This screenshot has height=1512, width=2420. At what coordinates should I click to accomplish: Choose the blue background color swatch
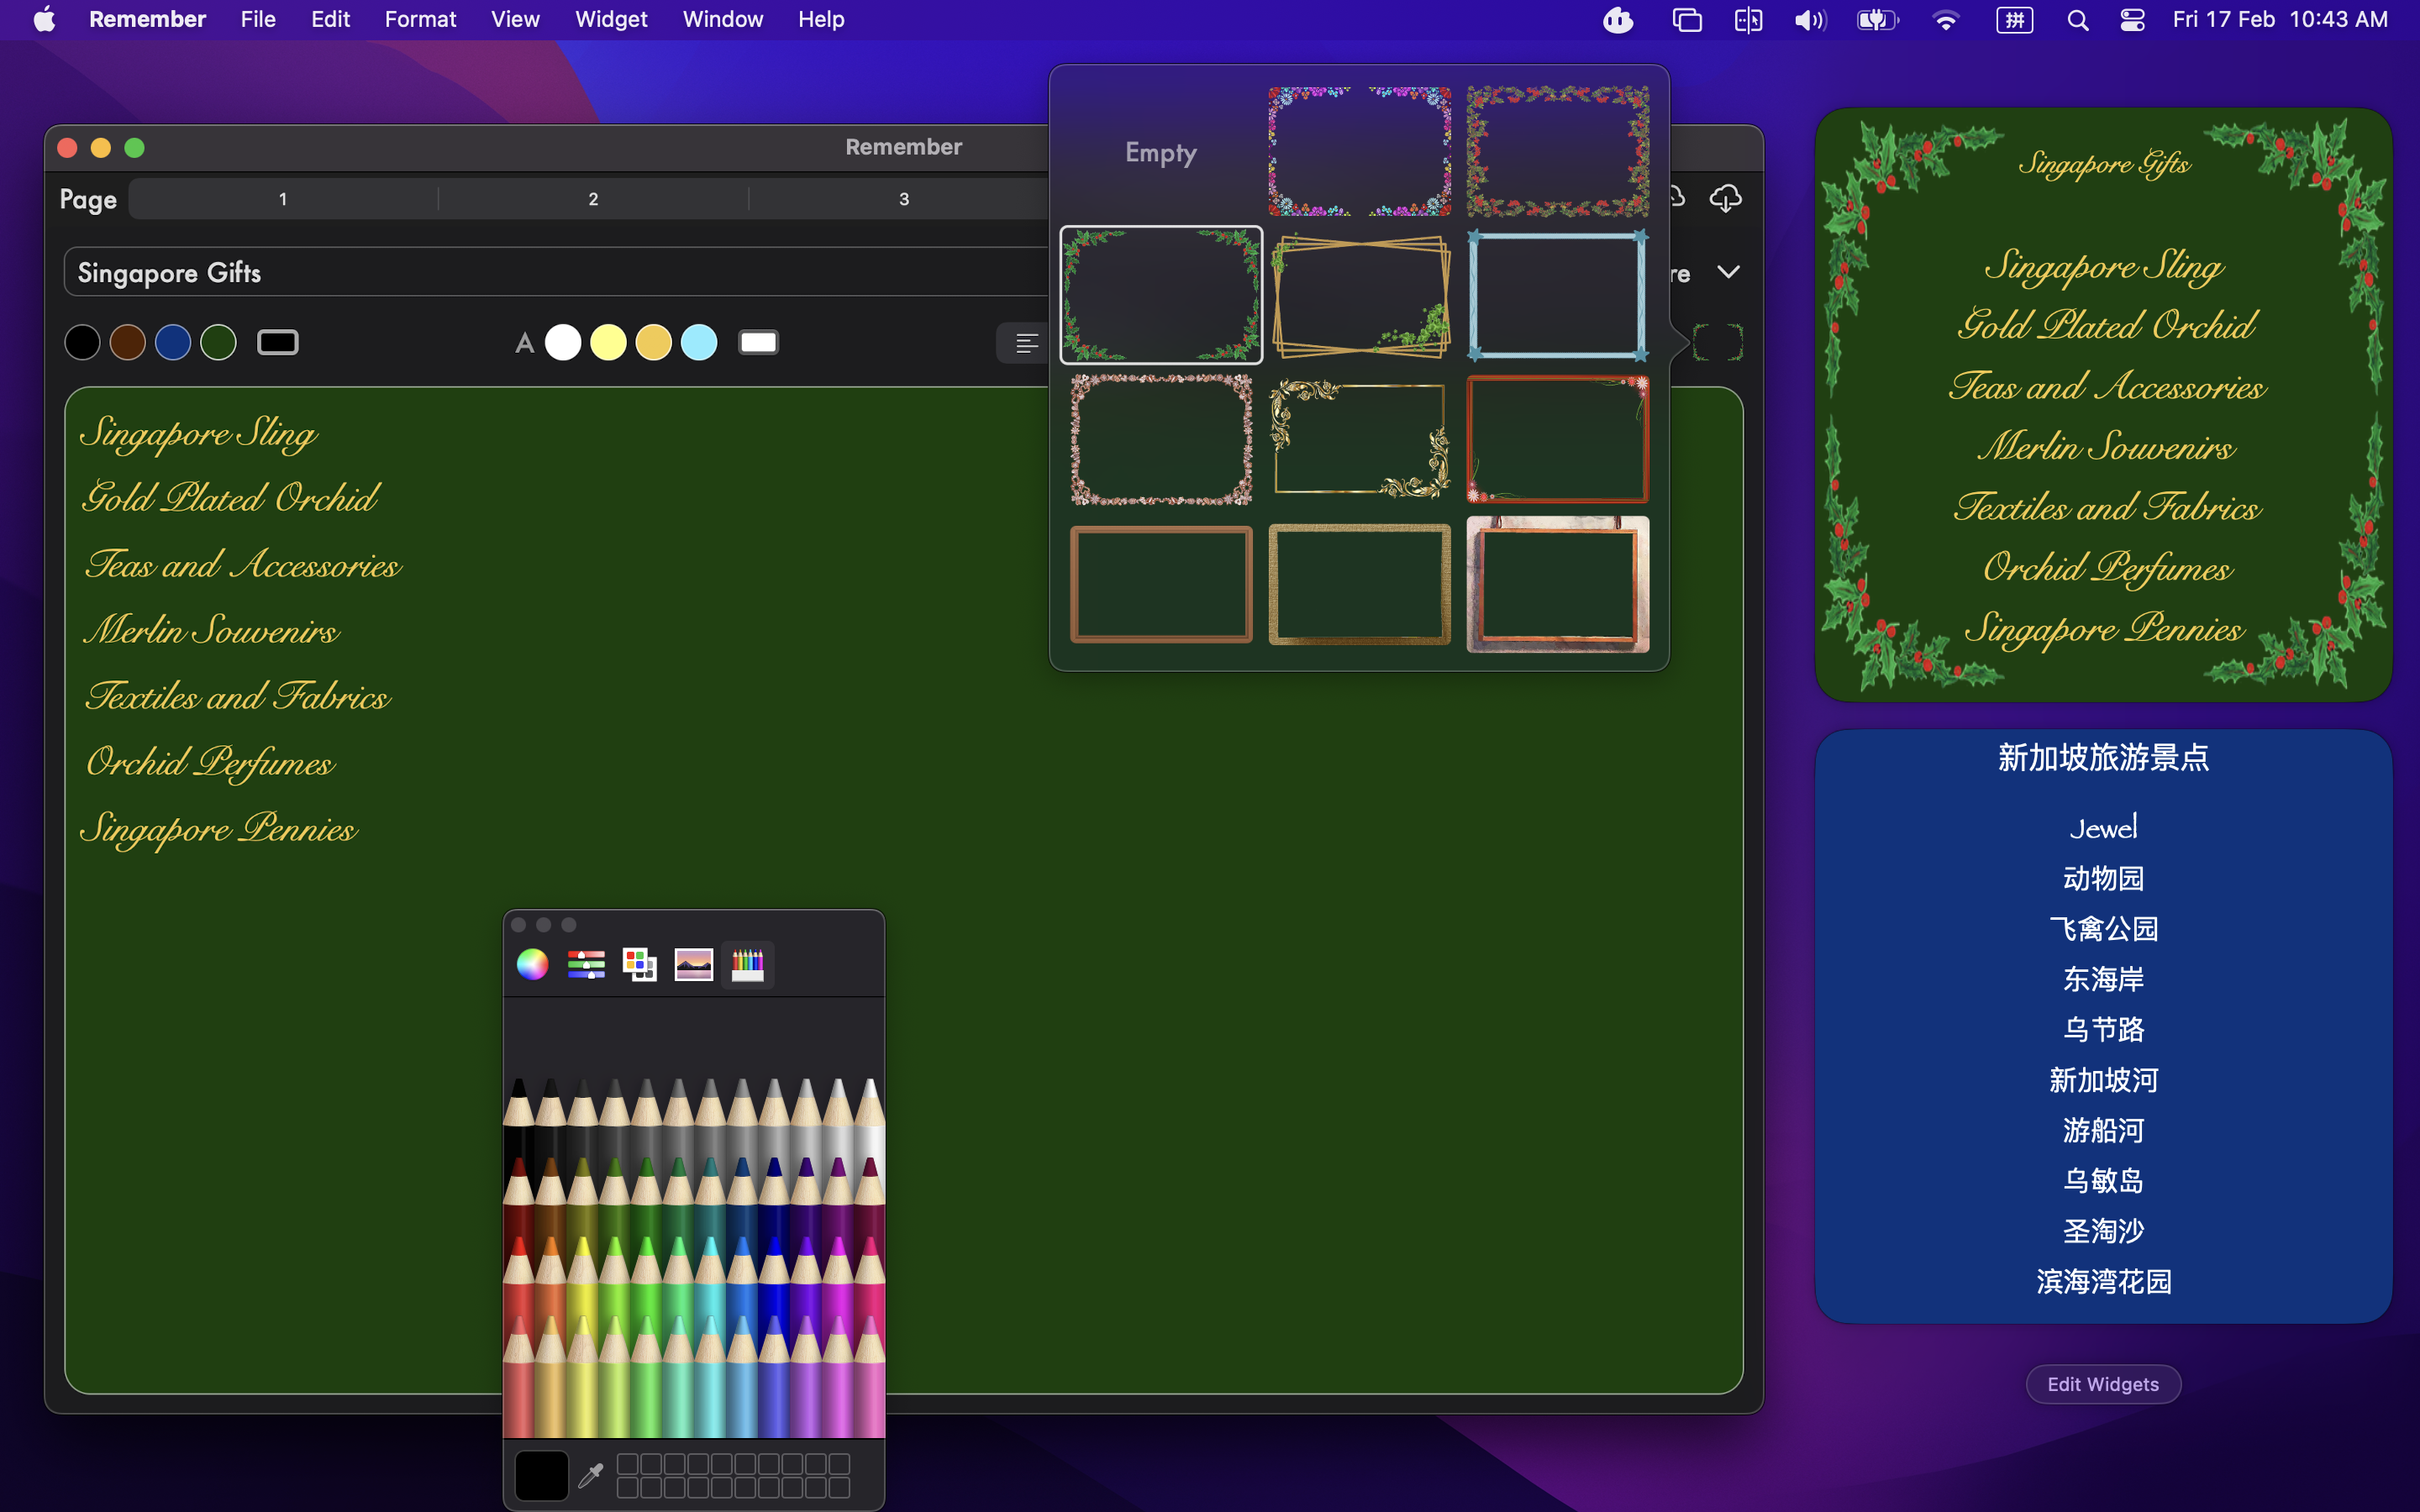(x=173, y=343)
